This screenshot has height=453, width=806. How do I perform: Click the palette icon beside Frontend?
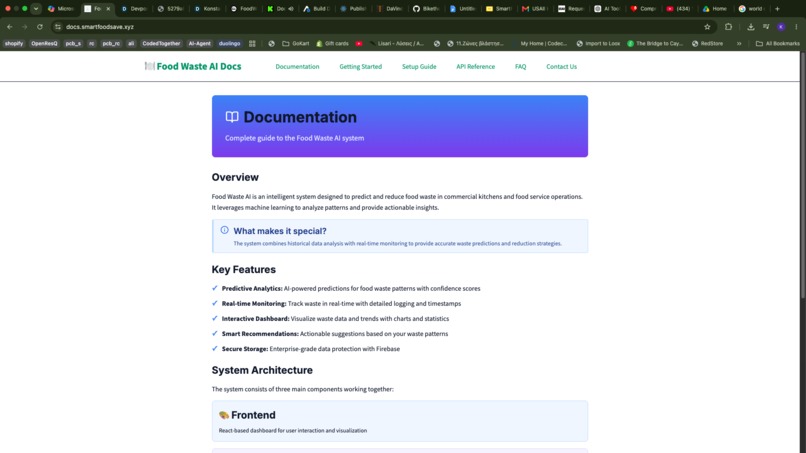pos(224,415)
